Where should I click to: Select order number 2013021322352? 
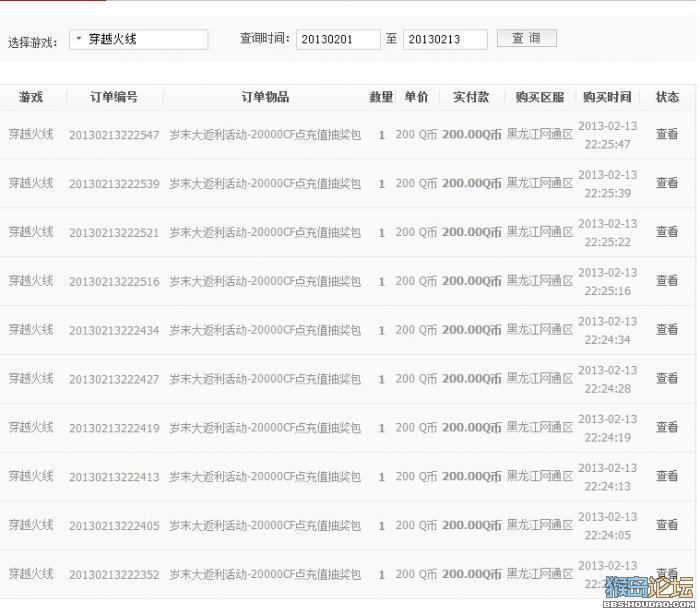(x=114, y=575)
